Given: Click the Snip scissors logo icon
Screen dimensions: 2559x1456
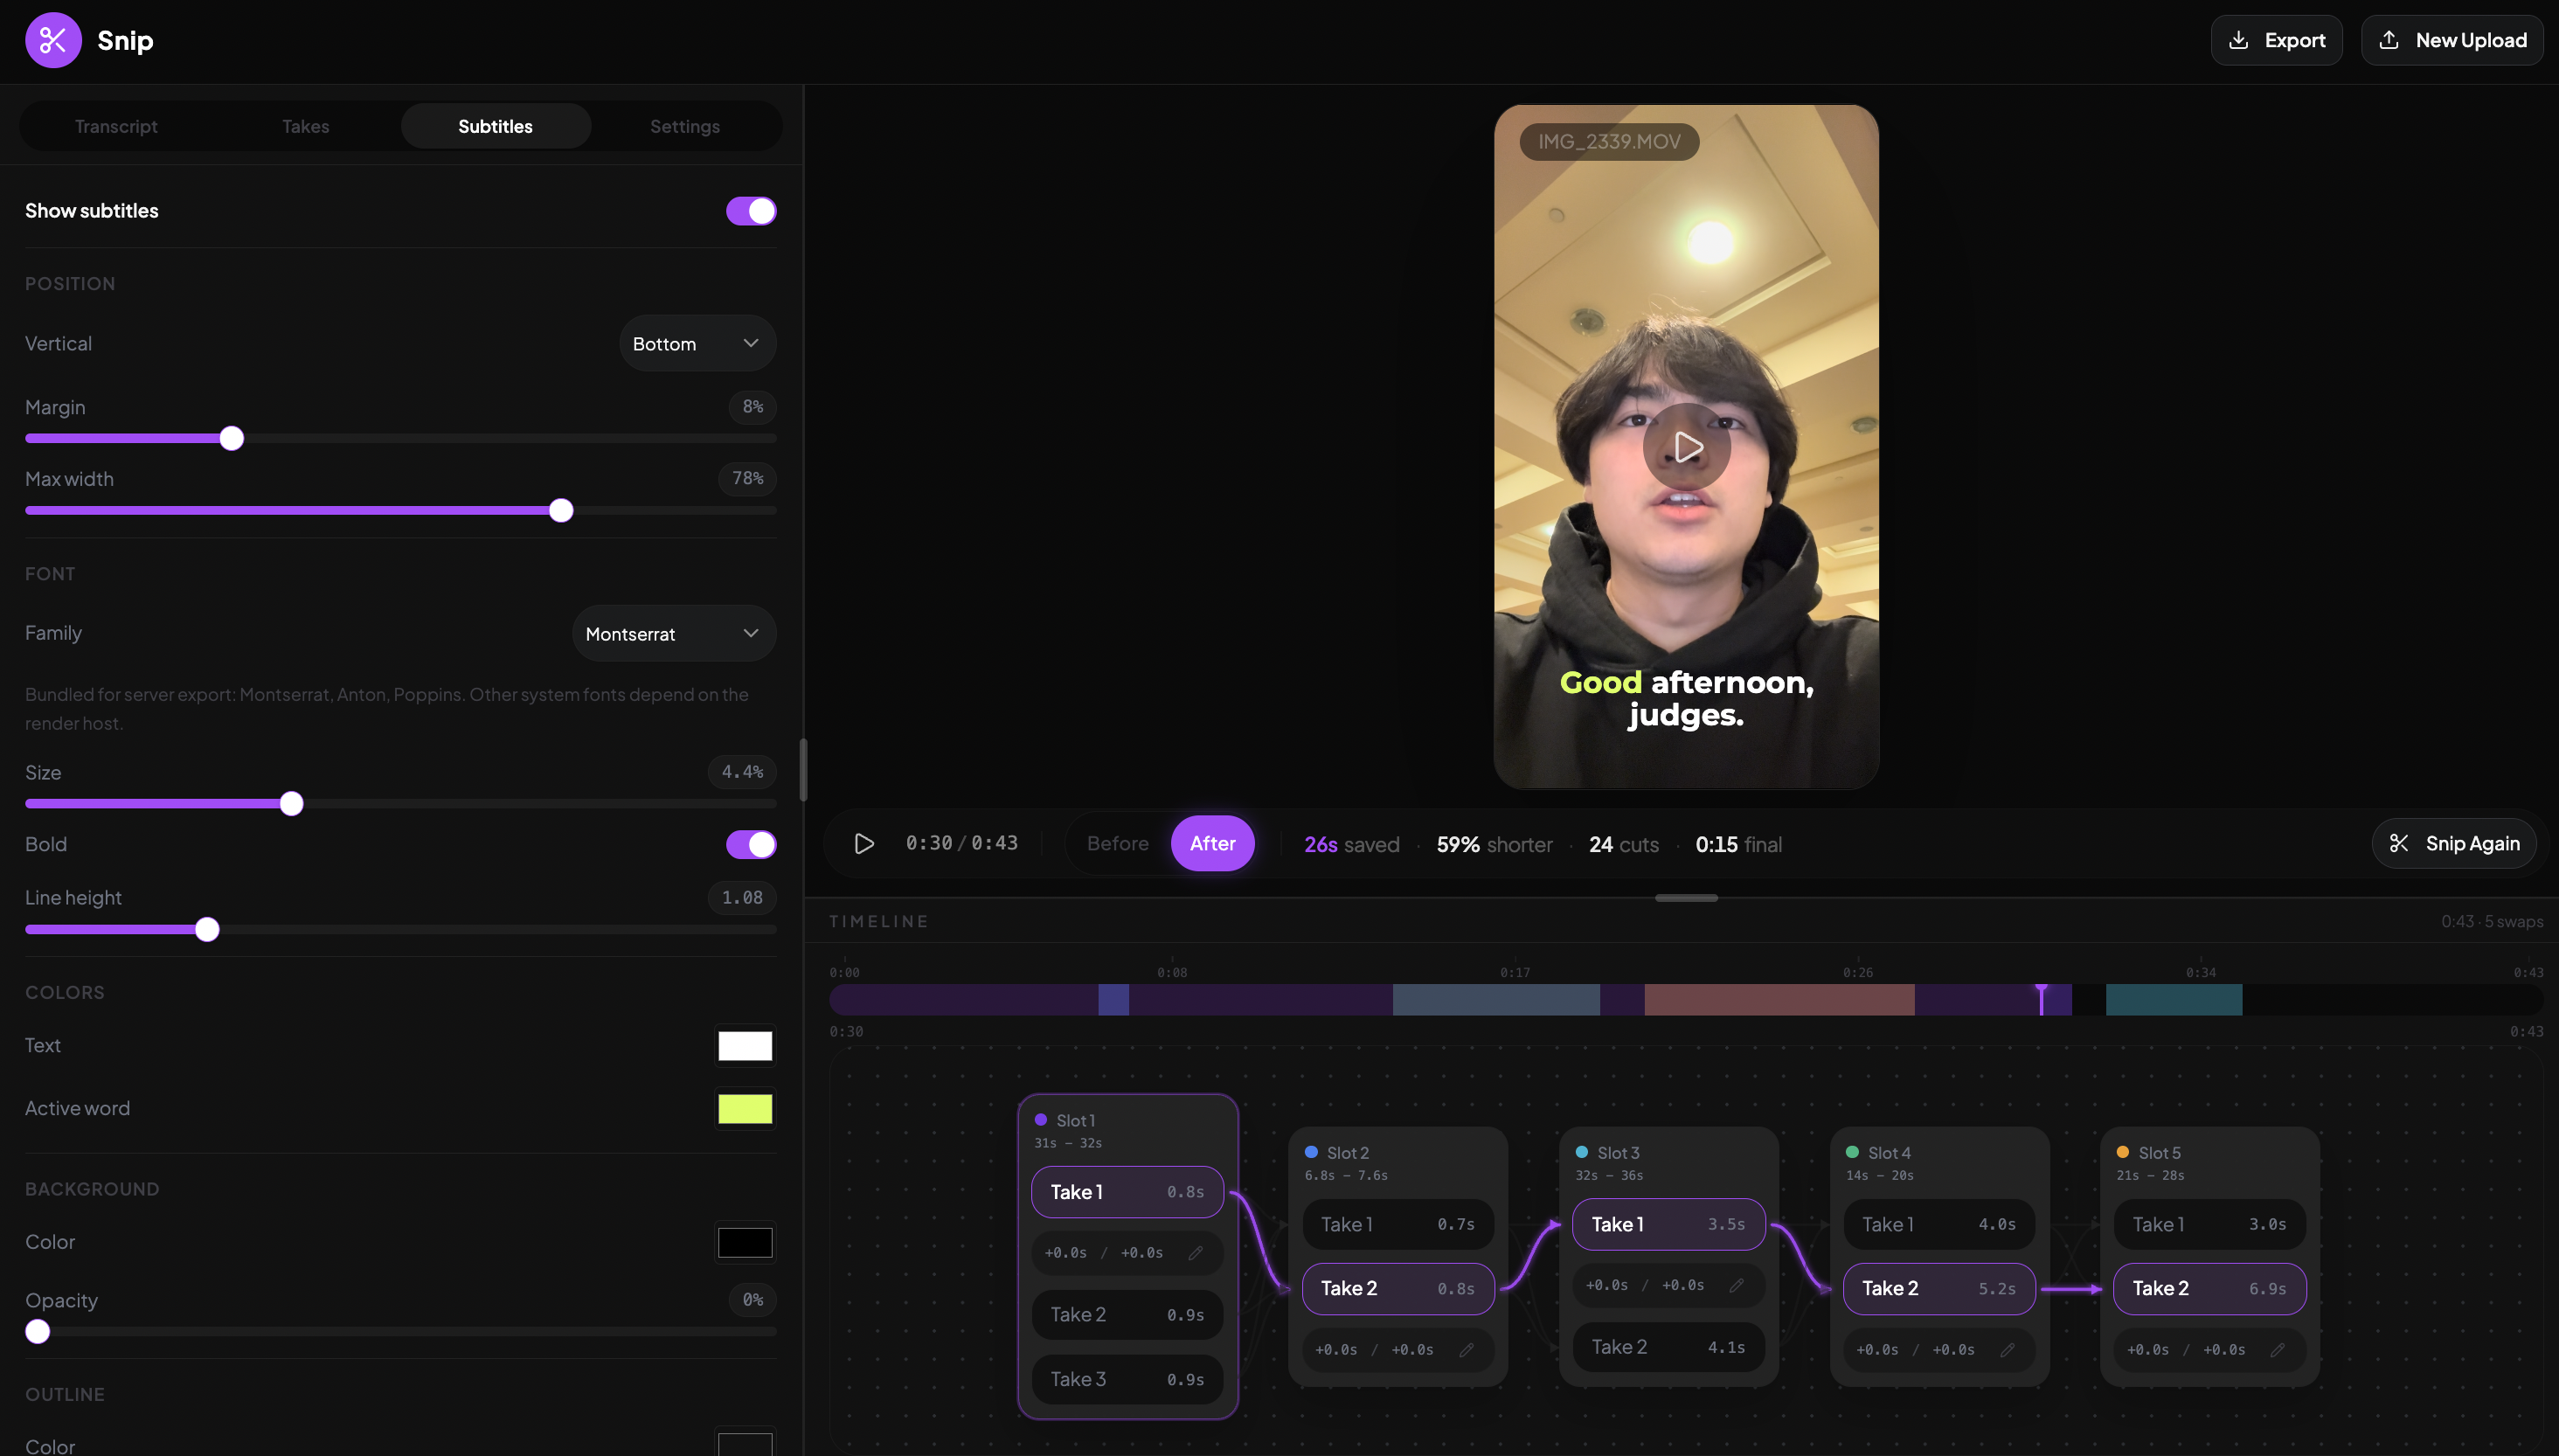Looking at the screenshot, I should coord(53,40).
